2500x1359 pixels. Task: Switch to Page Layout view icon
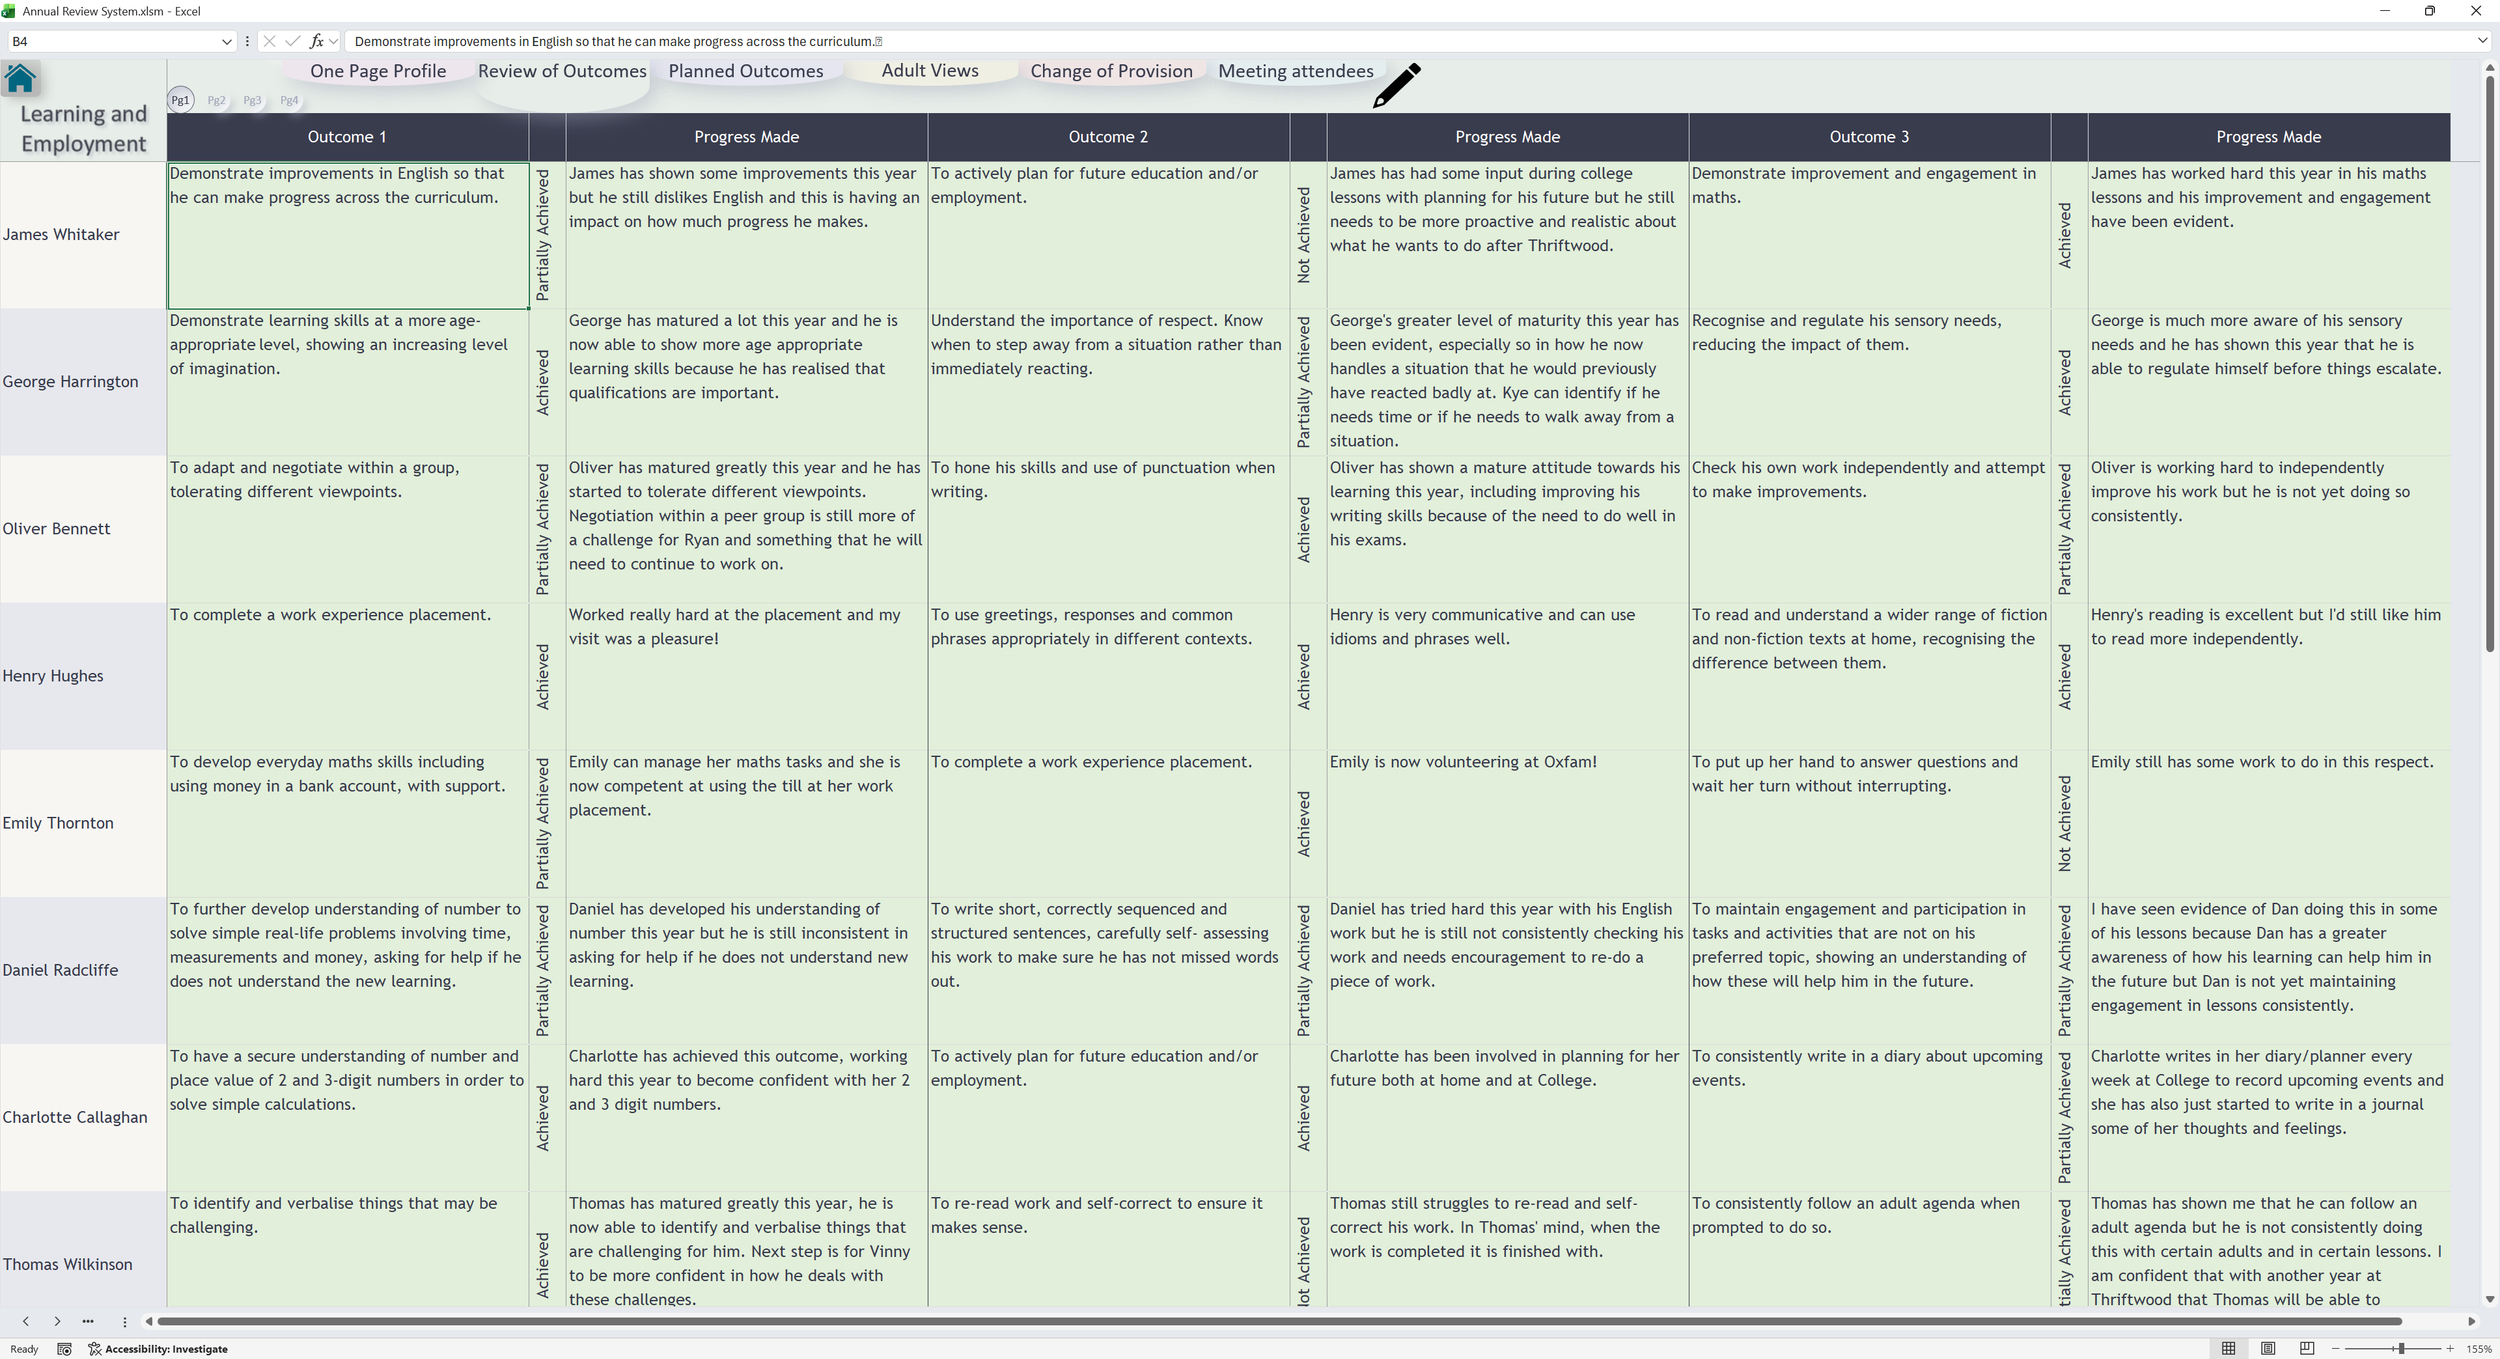click(2268, 1349)
